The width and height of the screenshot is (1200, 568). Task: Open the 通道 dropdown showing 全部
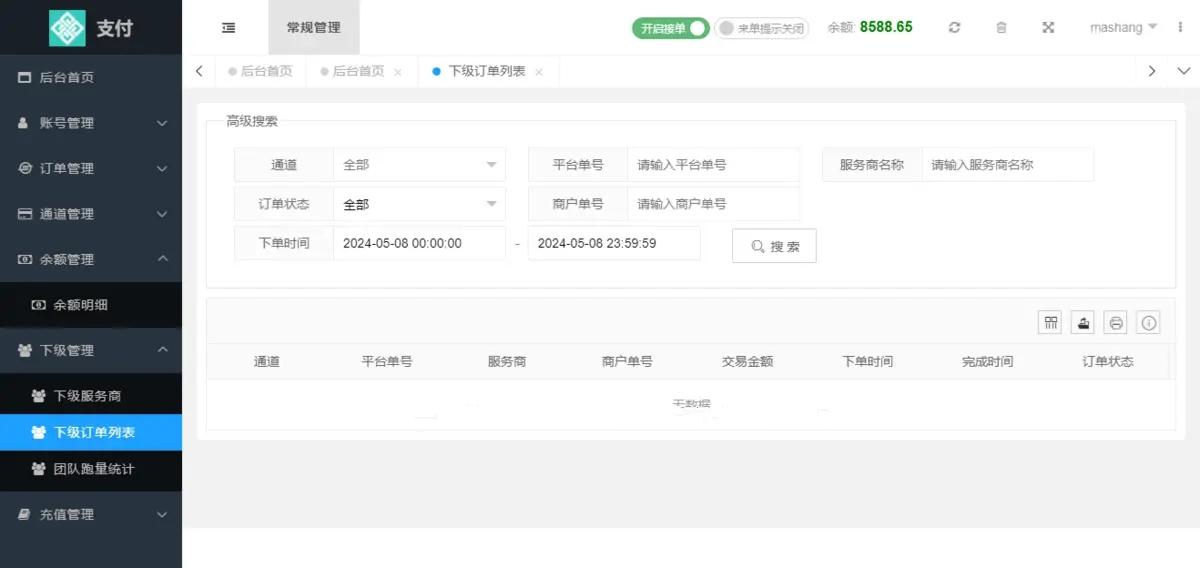[419, 165]
